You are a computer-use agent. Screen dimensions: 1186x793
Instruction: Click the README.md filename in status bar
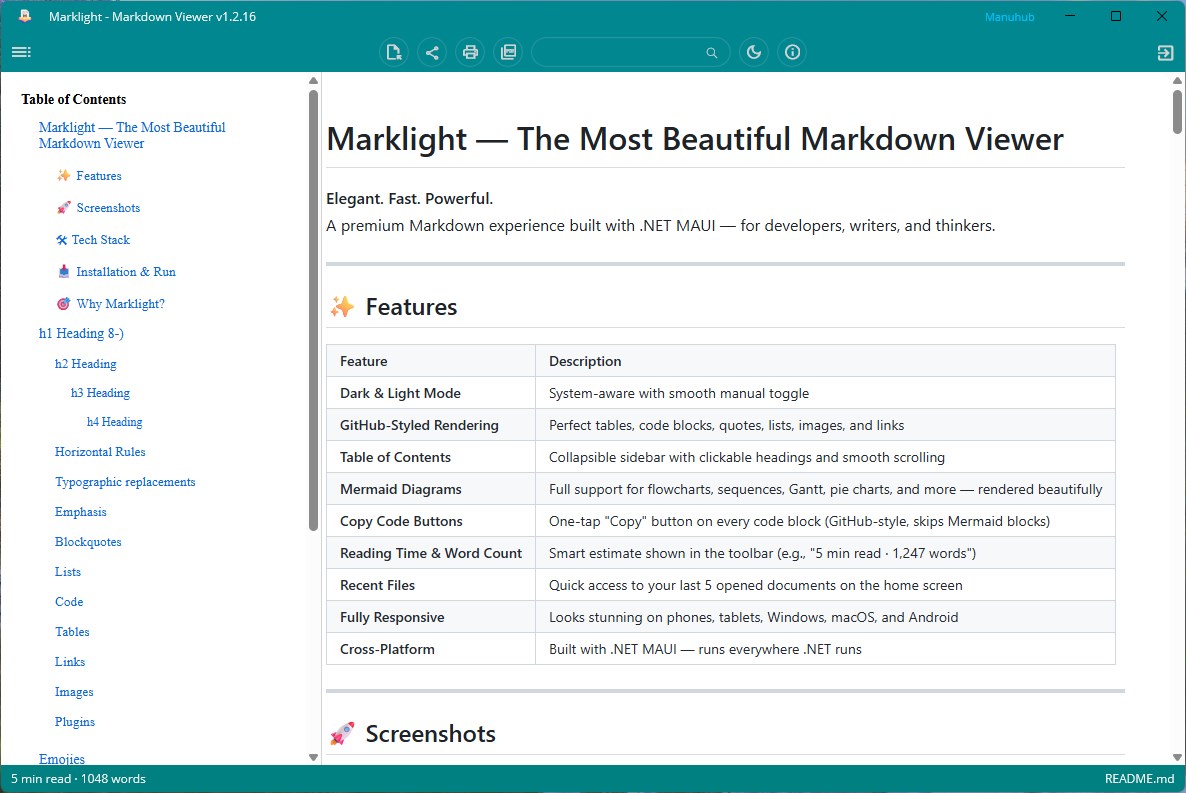tap(1139, 779)
